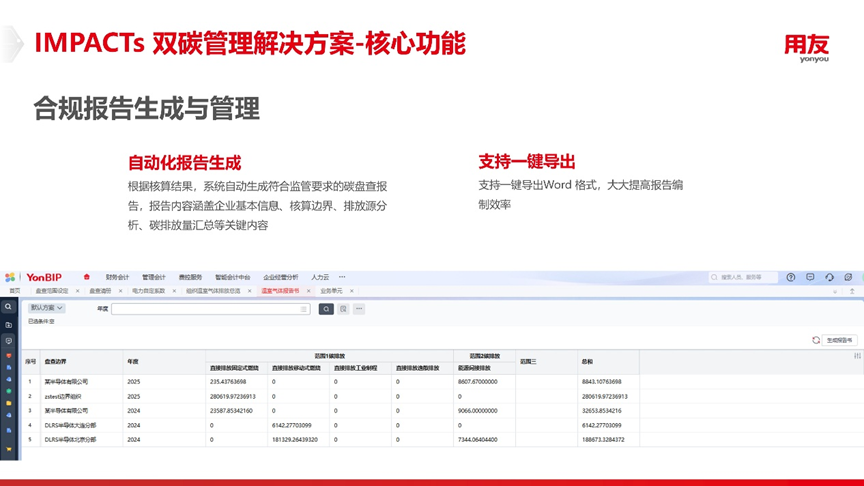The height and width of the screenshot is (486, 864).
Task: Click the advanced filter icon next to search button
Action: click(343, 309)
